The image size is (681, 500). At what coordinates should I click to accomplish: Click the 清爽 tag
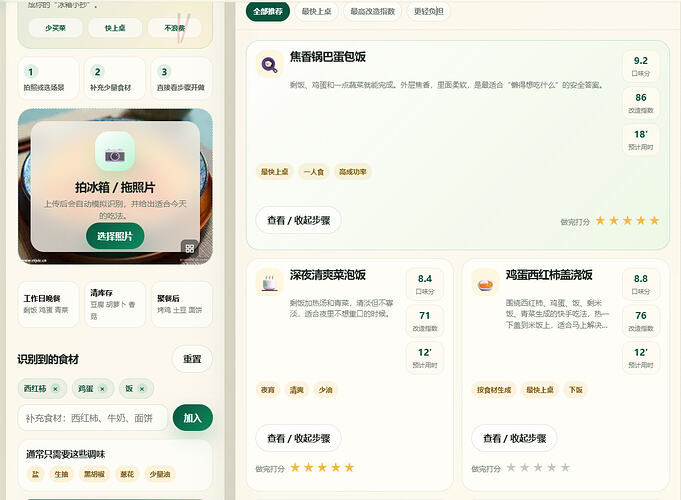(x=297, y=390)
